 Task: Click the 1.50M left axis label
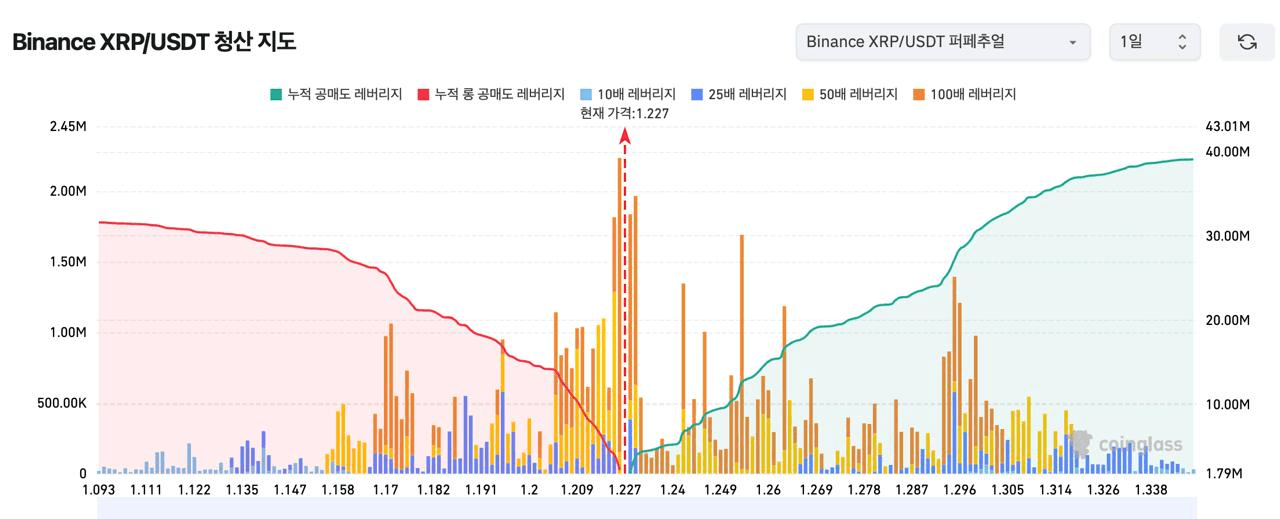pos(67,262)
